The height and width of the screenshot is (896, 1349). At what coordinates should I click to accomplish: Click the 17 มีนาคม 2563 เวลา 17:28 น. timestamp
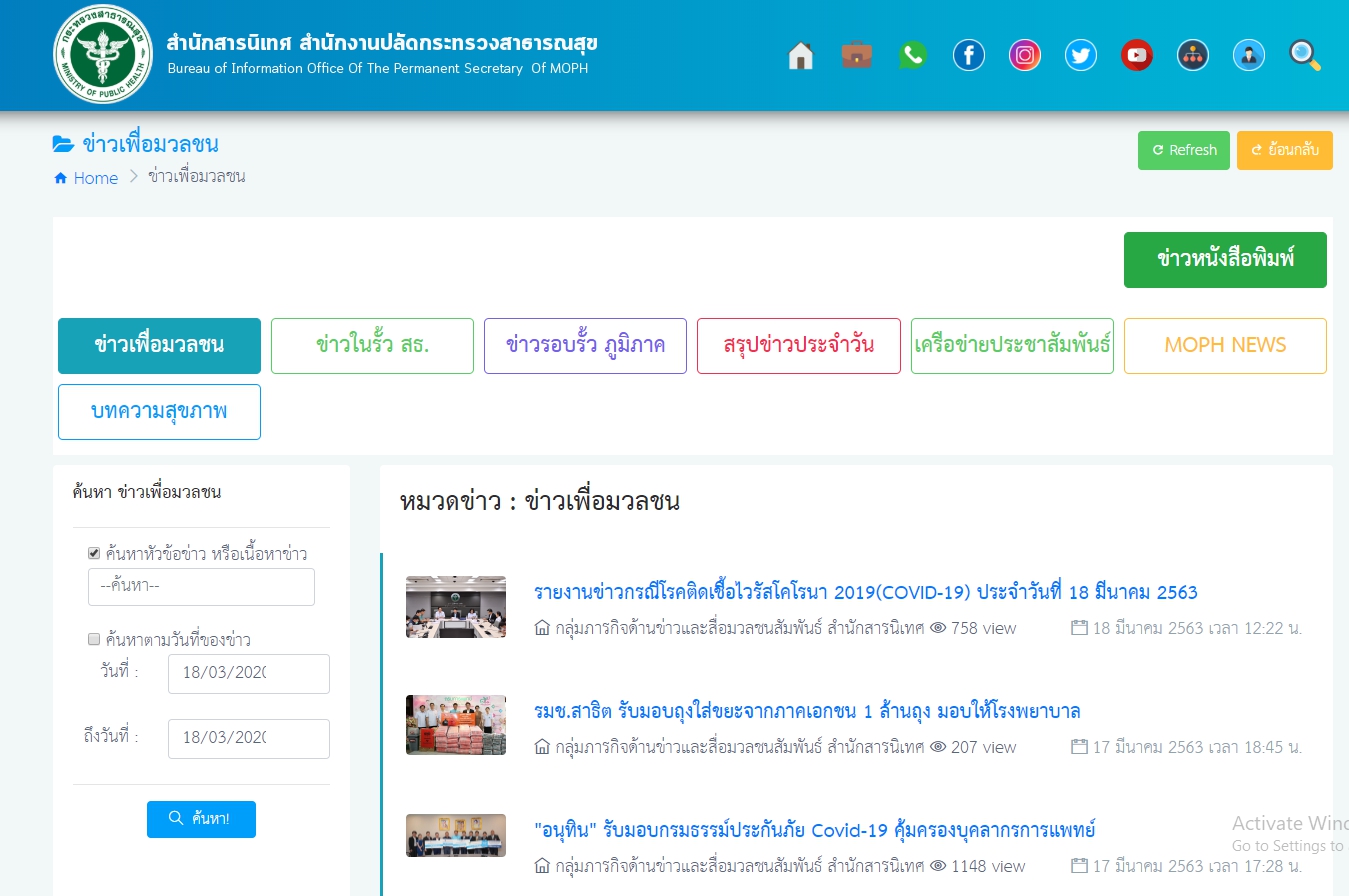click(x=1197, y=866)
